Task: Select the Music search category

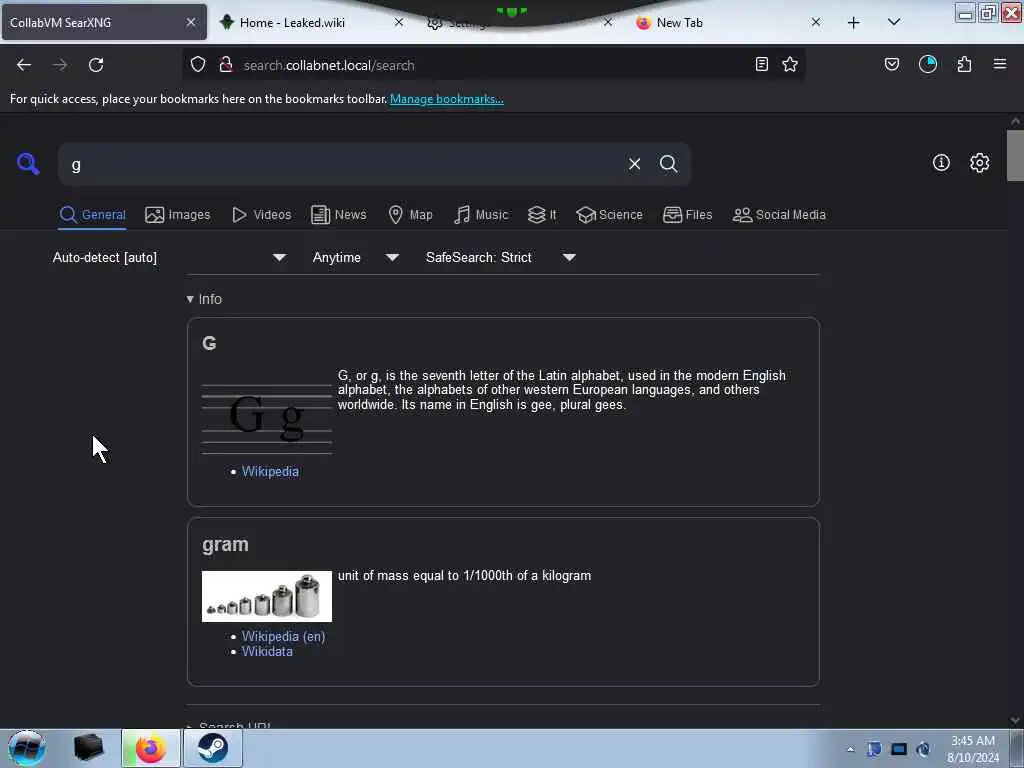Action: 481,215
